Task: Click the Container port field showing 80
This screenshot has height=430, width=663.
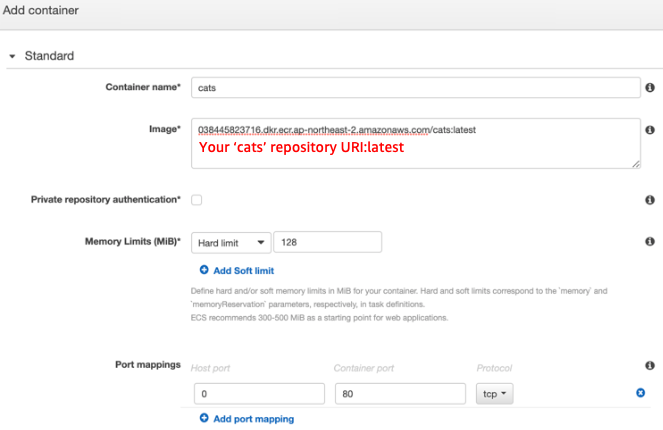Action: (400, 394)
